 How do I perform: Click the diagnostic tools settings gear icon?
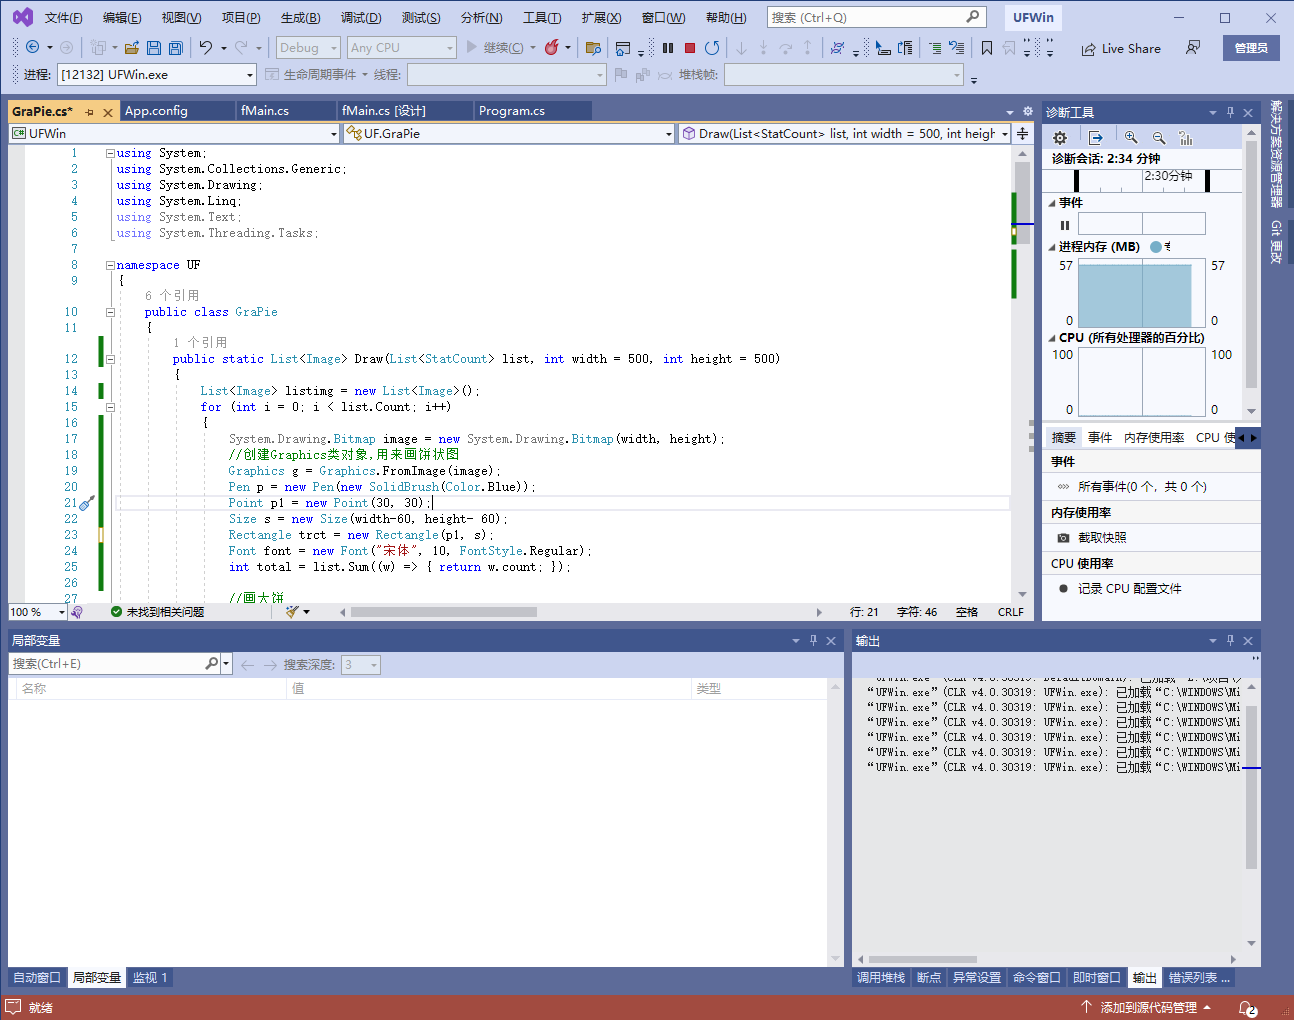[1060, 138]
